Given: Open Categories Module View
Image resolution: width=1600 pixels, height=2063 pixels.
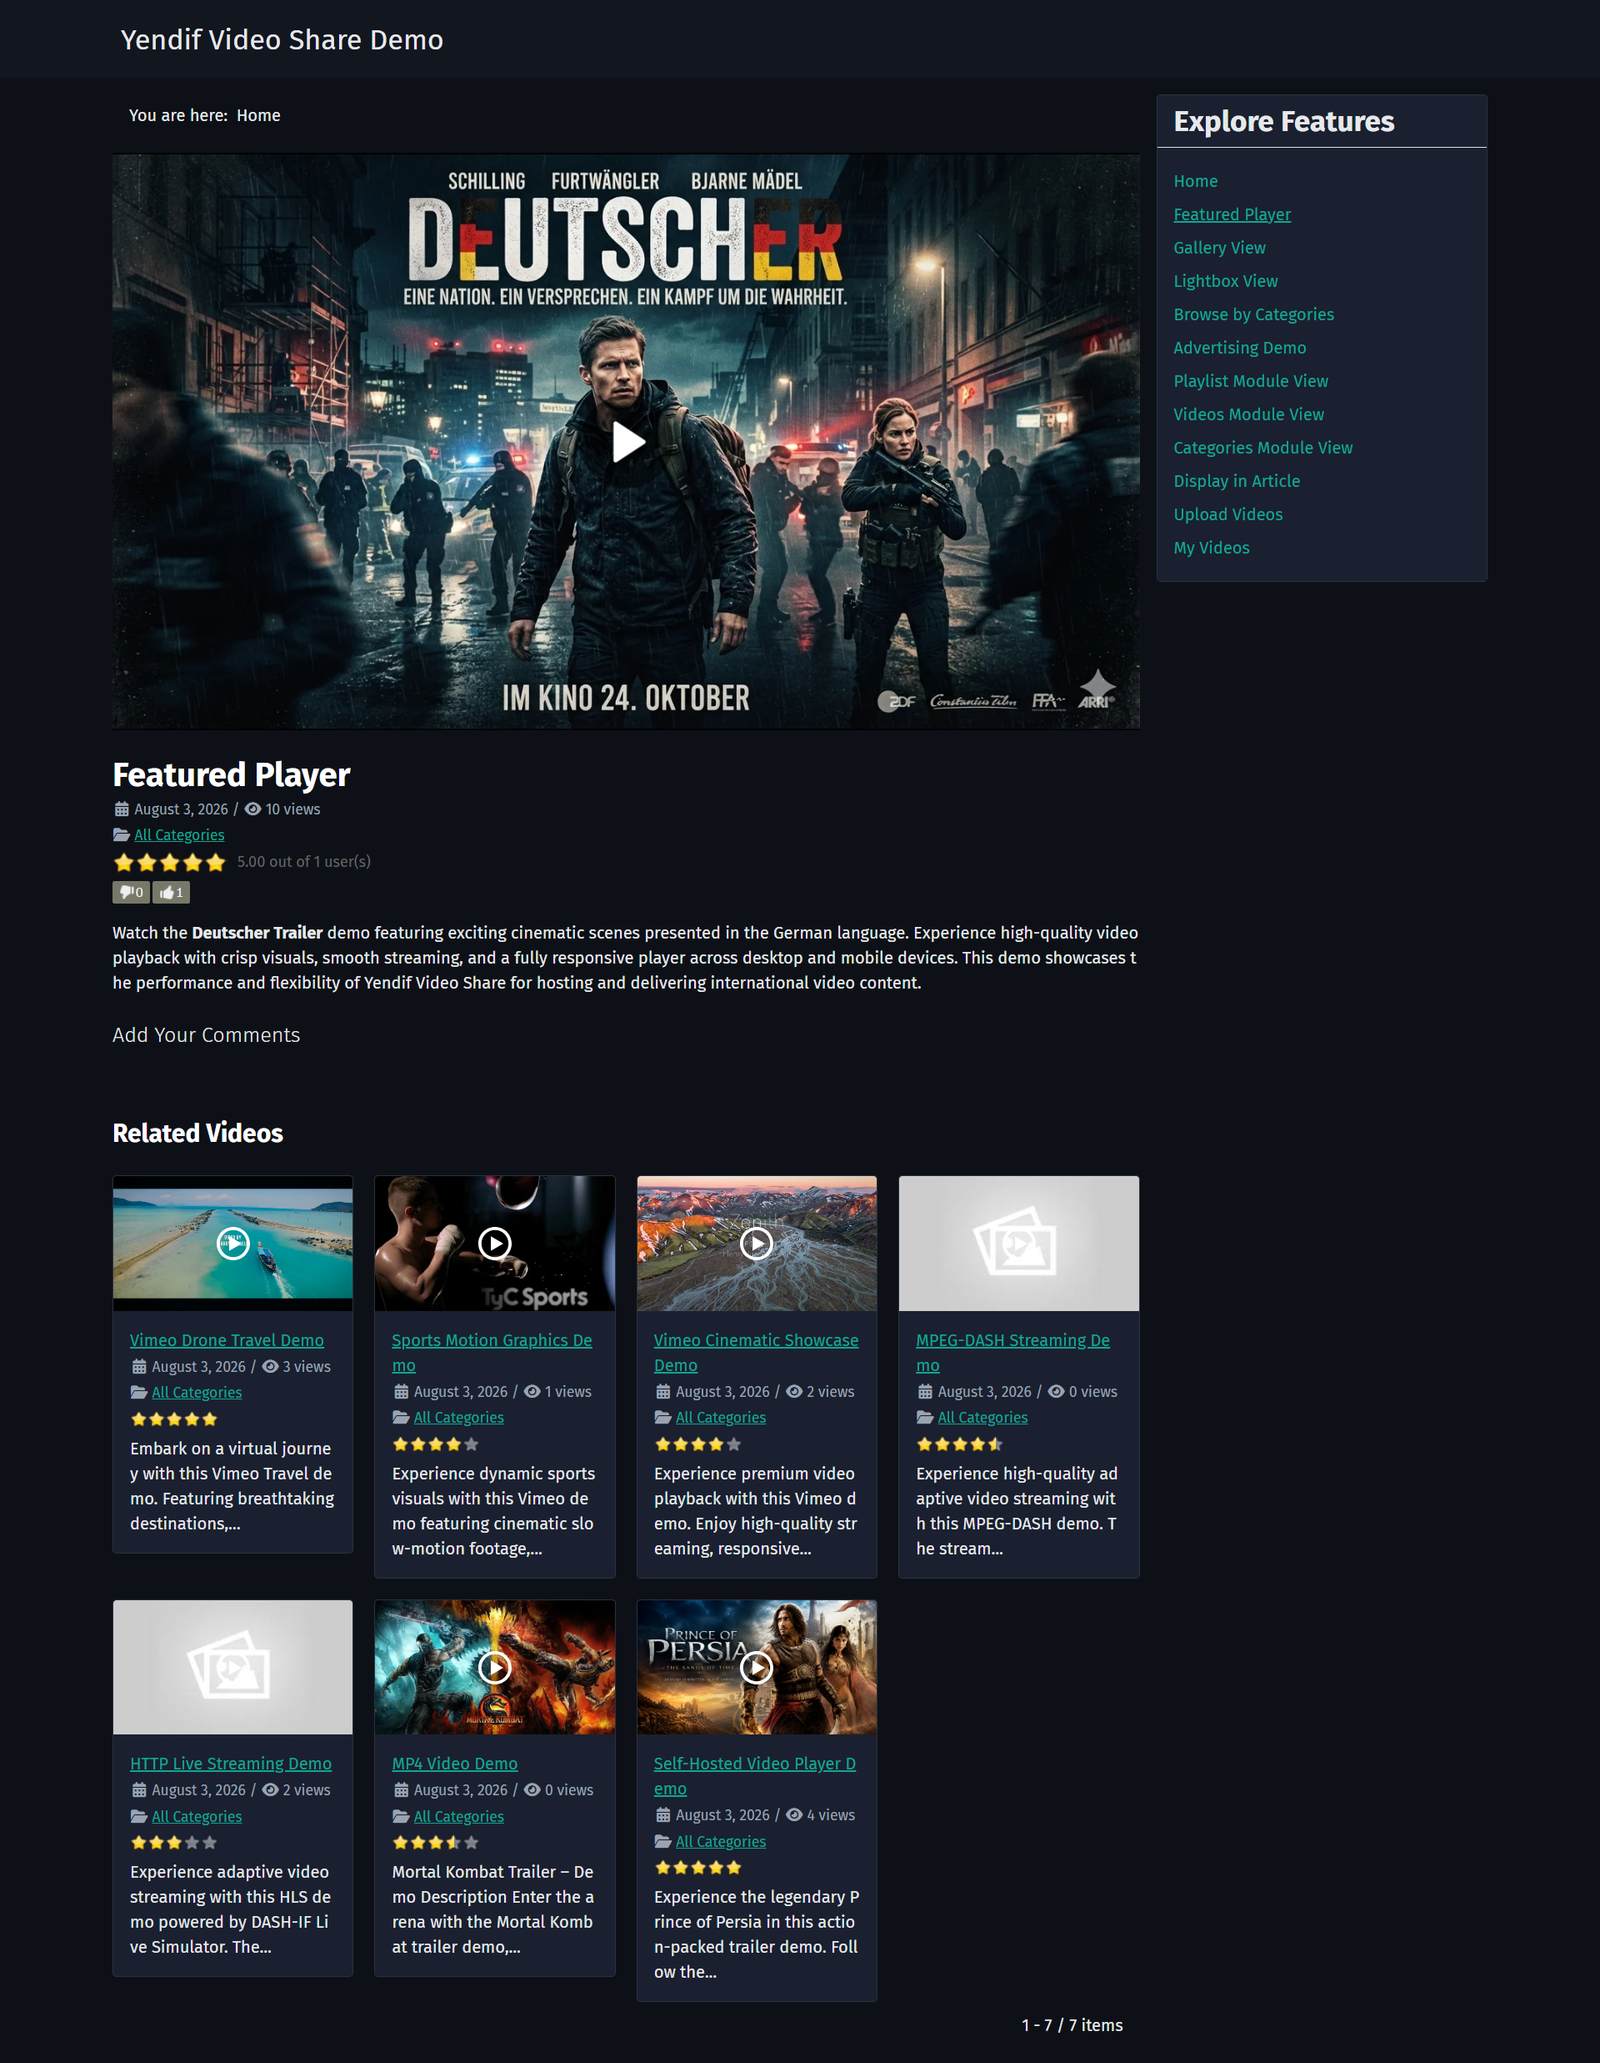Looking at the screenshot, I should (1263, 448).
